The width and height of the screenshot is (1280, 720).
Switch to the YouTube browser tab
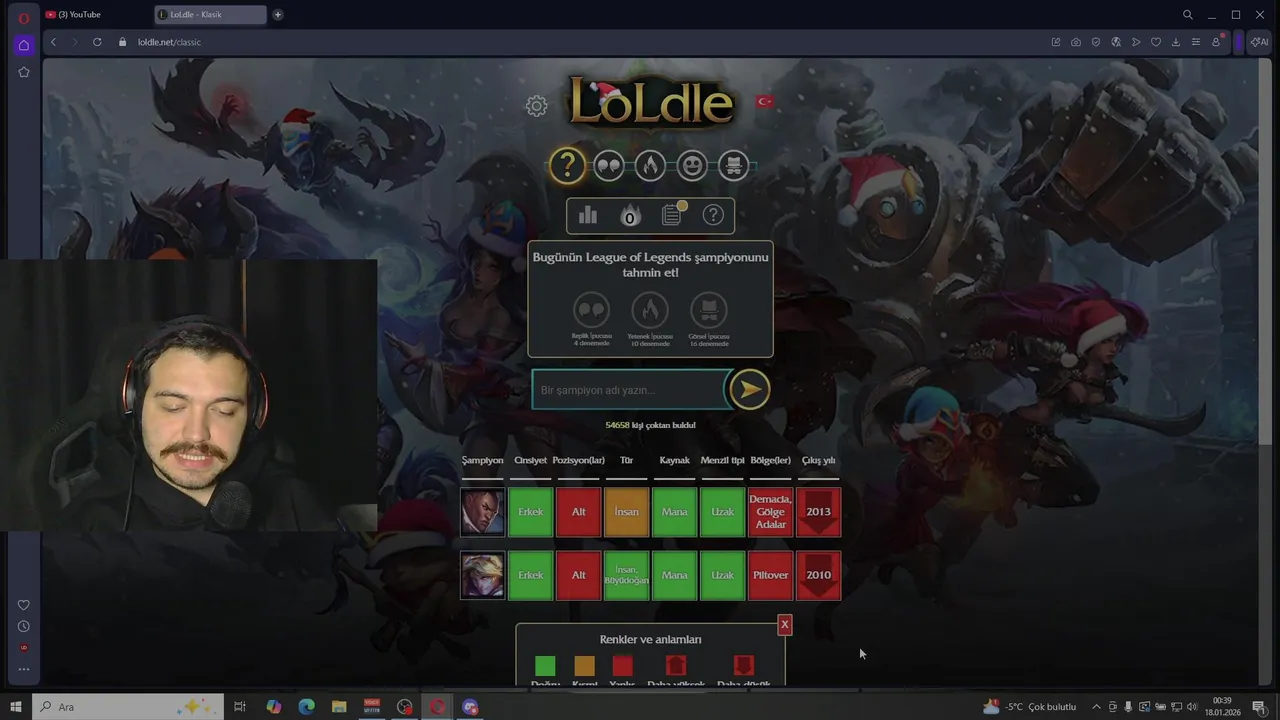click(95, 14)
